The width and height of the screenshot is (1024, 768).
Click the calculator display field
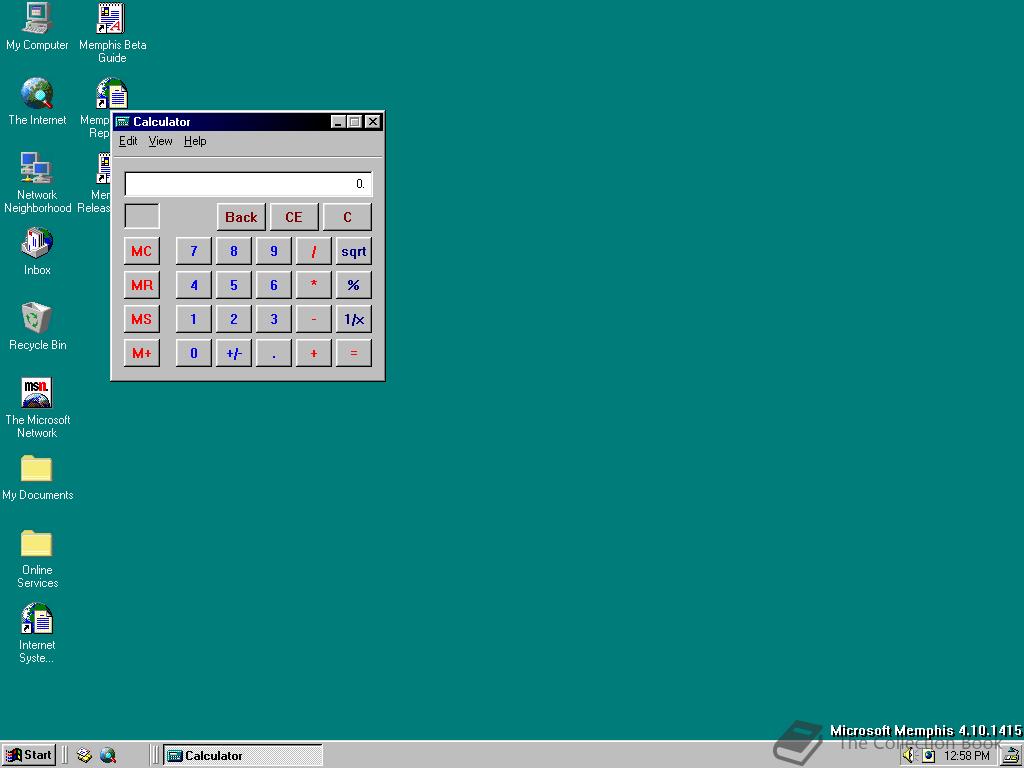coord(248,184)
